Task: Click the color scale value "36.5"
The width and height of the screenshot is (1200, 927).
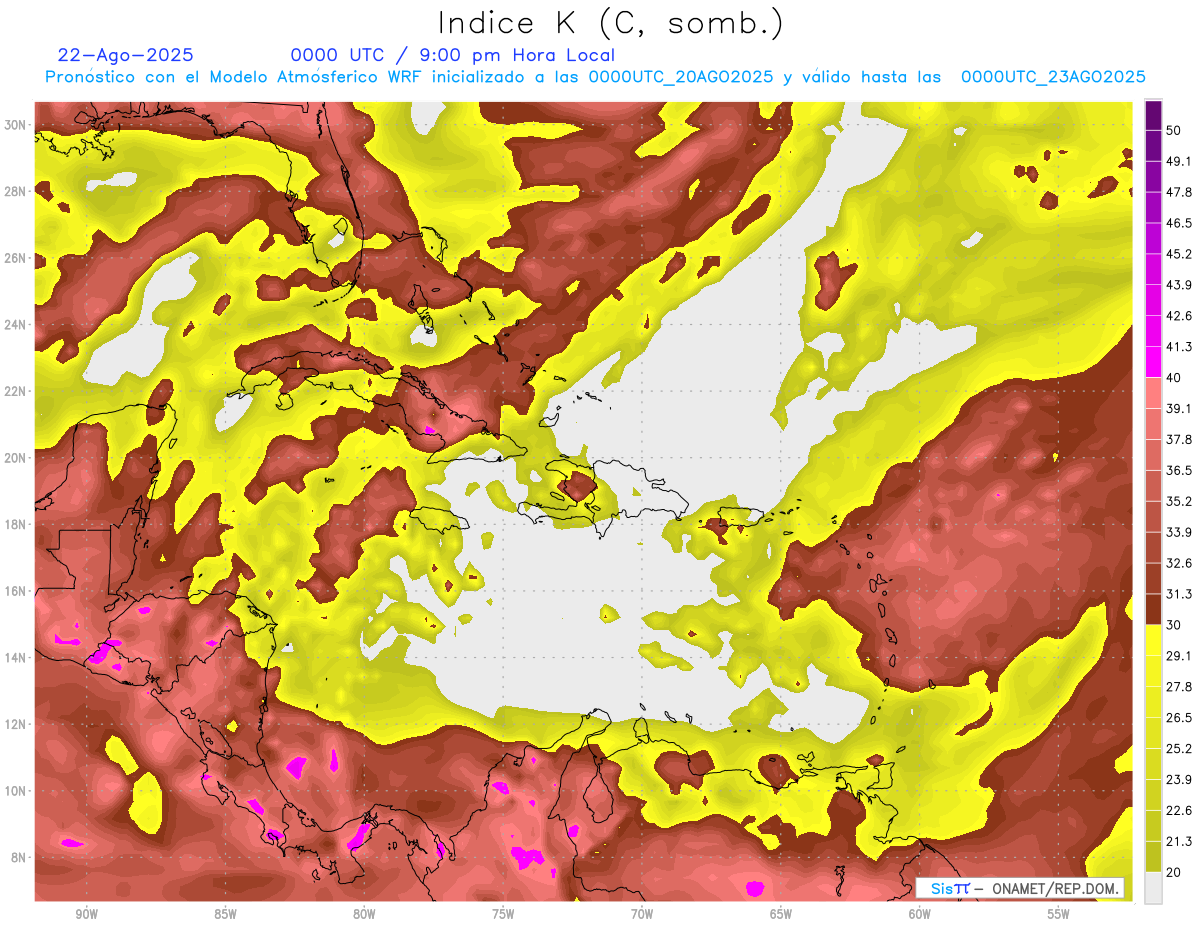Action: pyautogui.click(x=1180, y=470)
